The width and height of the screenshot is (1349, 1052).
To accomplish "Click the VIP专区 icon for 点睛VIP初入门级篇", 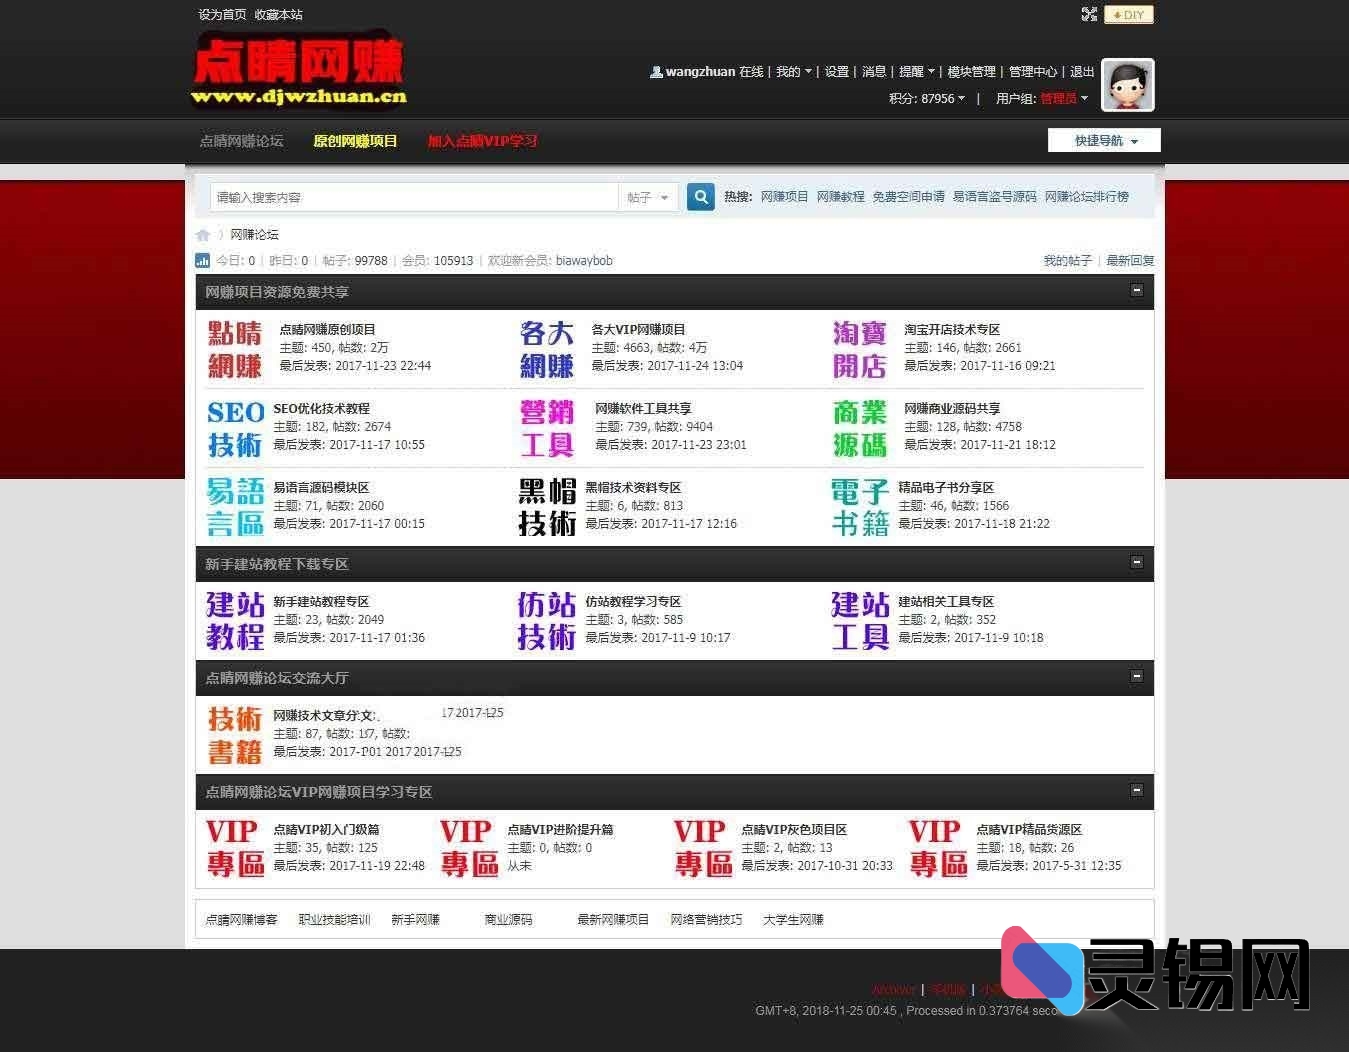I will click(234, 847).
